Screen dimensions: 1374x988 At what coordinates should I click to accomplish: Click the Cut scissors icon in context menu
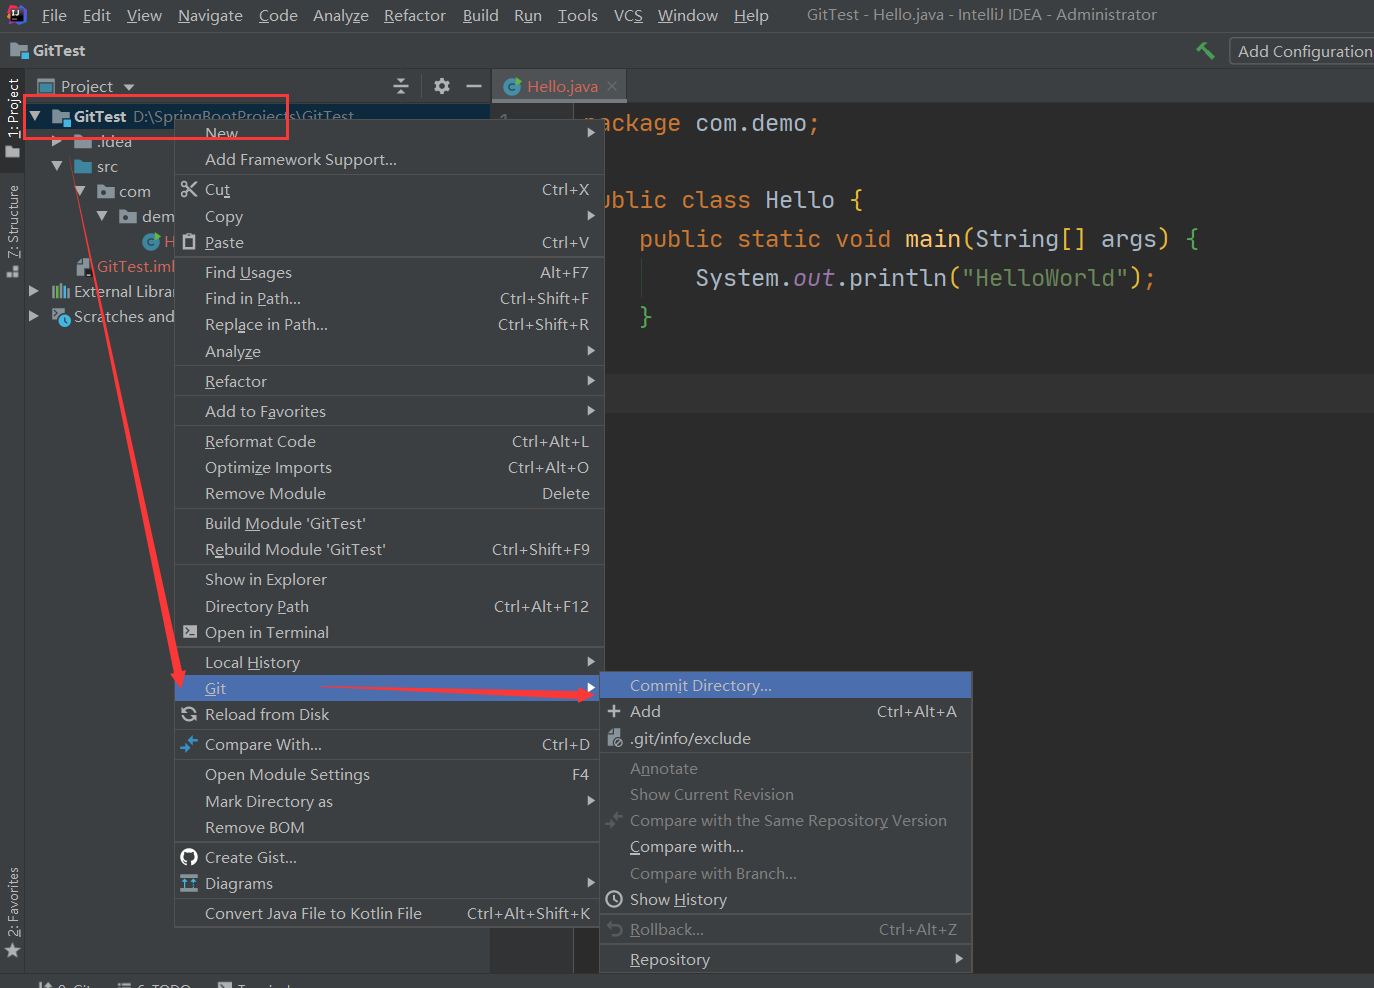(x=189, y=189)
